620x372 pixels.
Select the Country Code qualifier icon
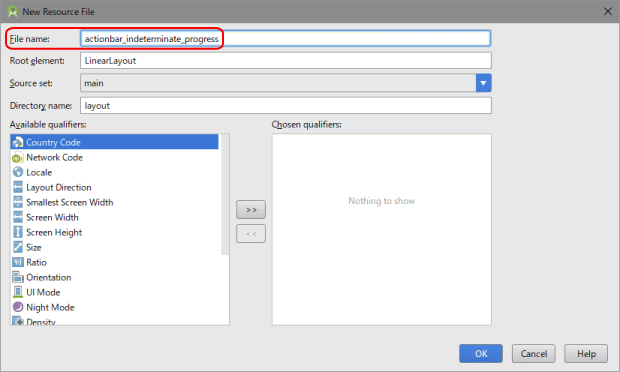[18, 142]
